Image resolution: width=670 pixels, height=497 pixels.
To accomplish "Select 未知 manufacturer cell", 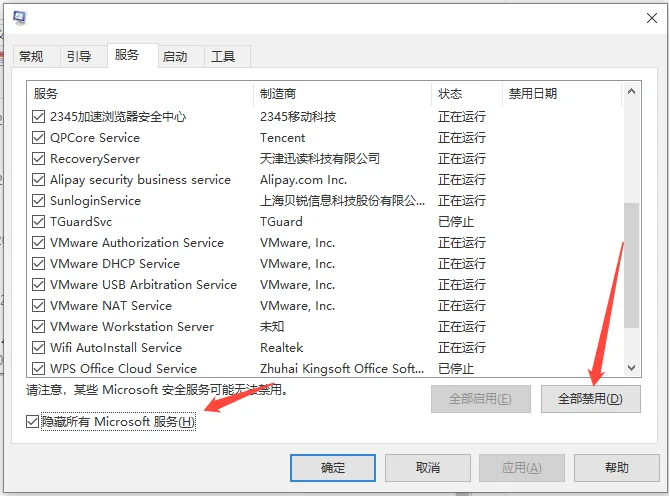I will 272,326.
